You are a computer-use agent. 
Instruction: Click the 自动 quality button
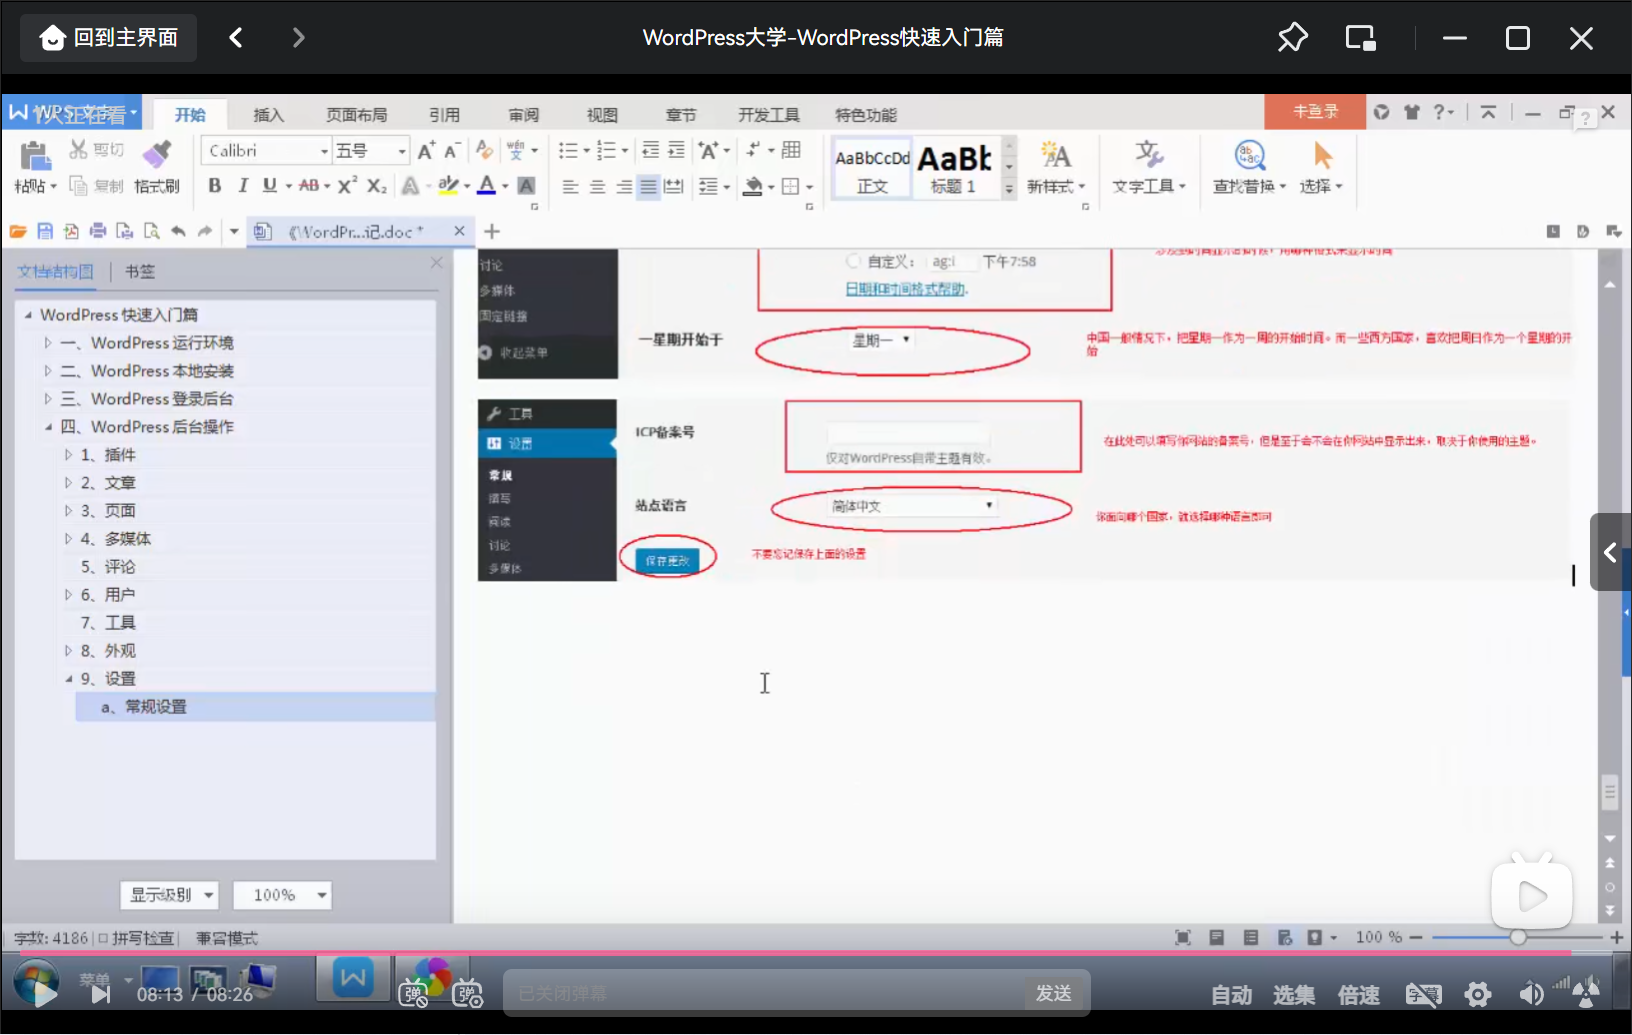[1231, 995]
